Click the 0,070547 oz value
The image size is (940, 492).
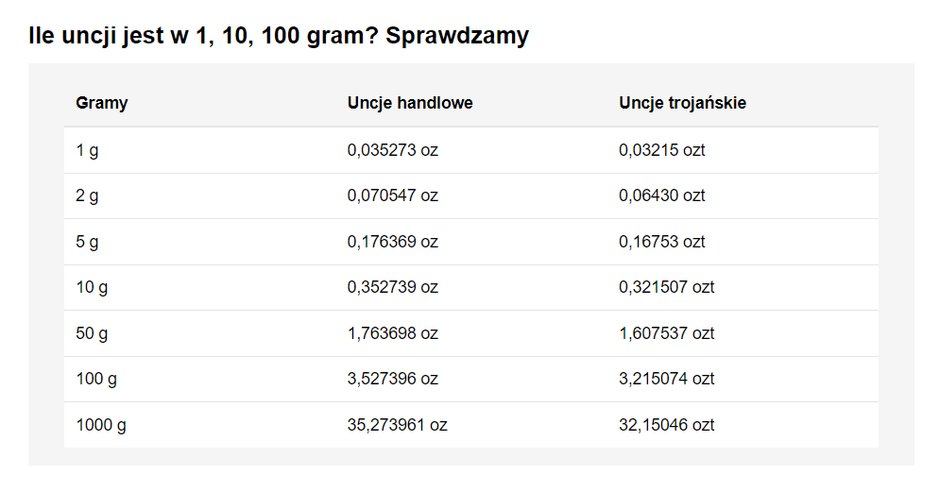393,195
